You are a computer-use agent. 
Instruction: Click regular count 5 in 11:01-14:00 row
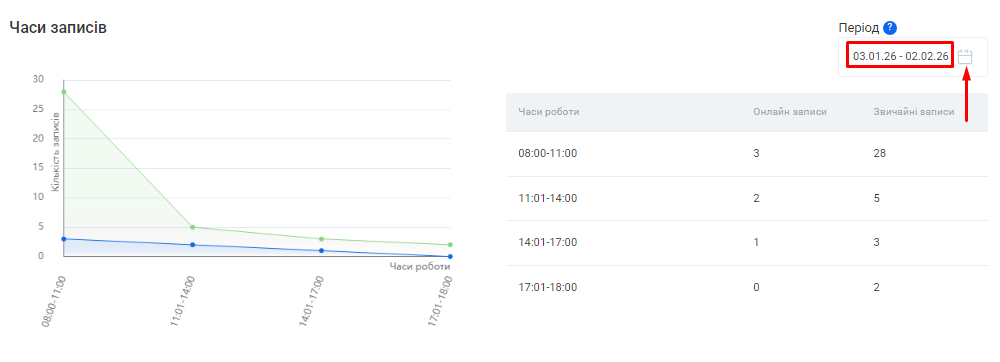876,198
